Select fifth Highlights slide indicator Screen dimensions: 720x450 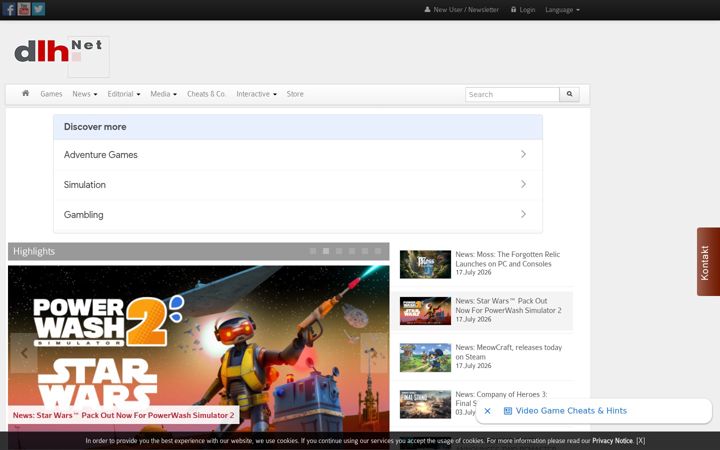coord(365,251)
